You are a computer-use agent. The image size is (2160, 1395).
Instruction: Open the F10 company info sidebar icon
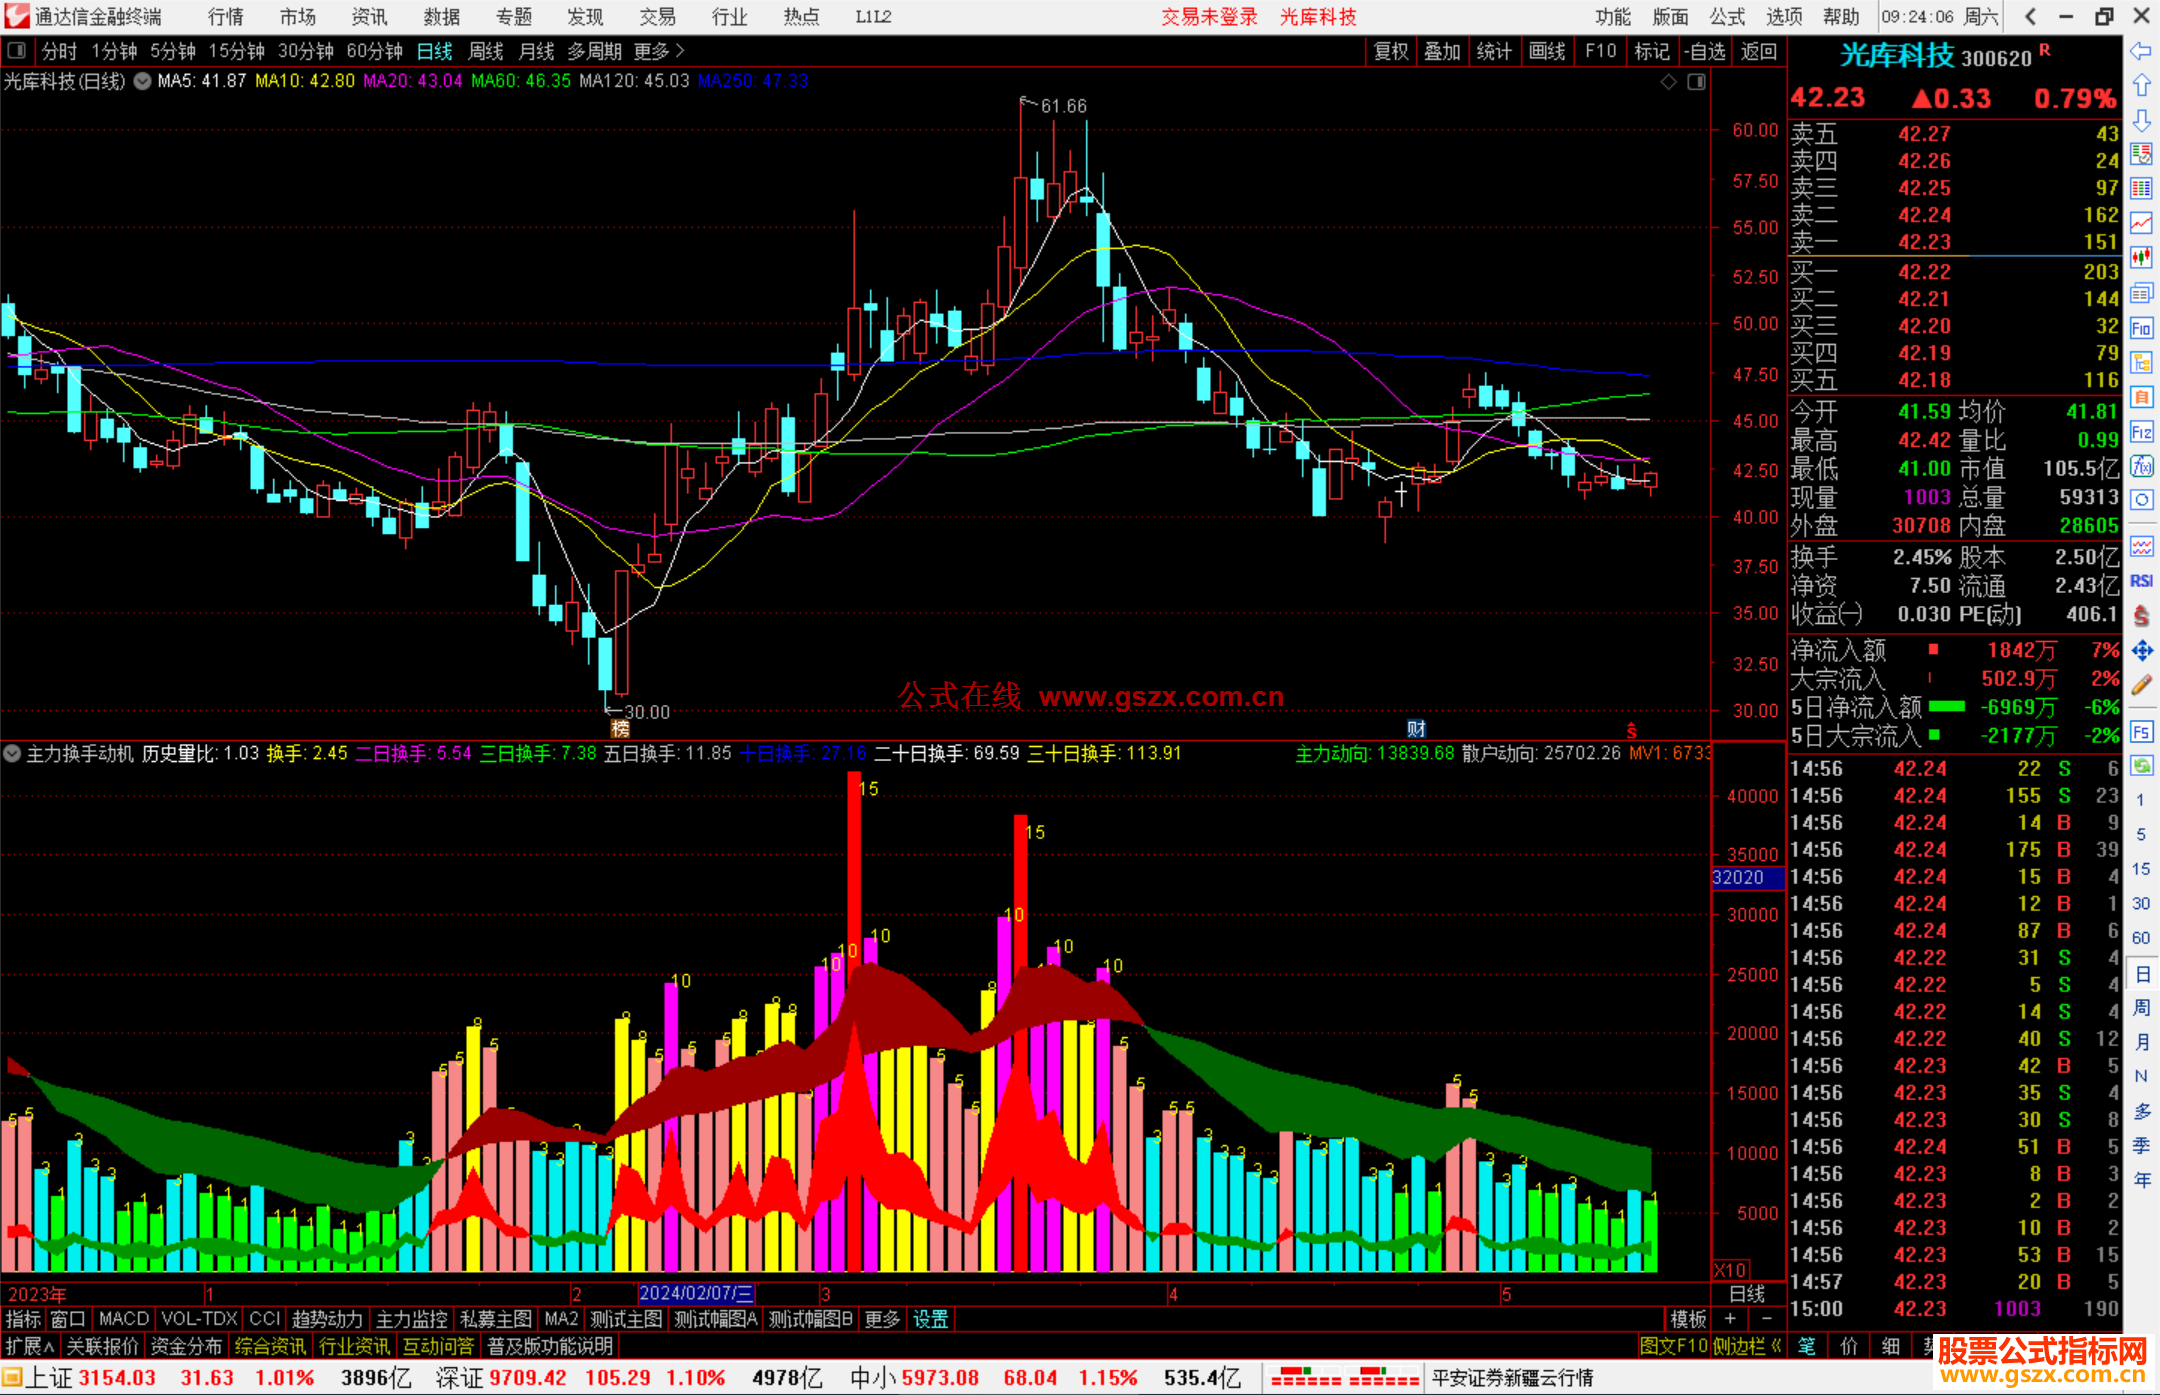[2141, 329]
